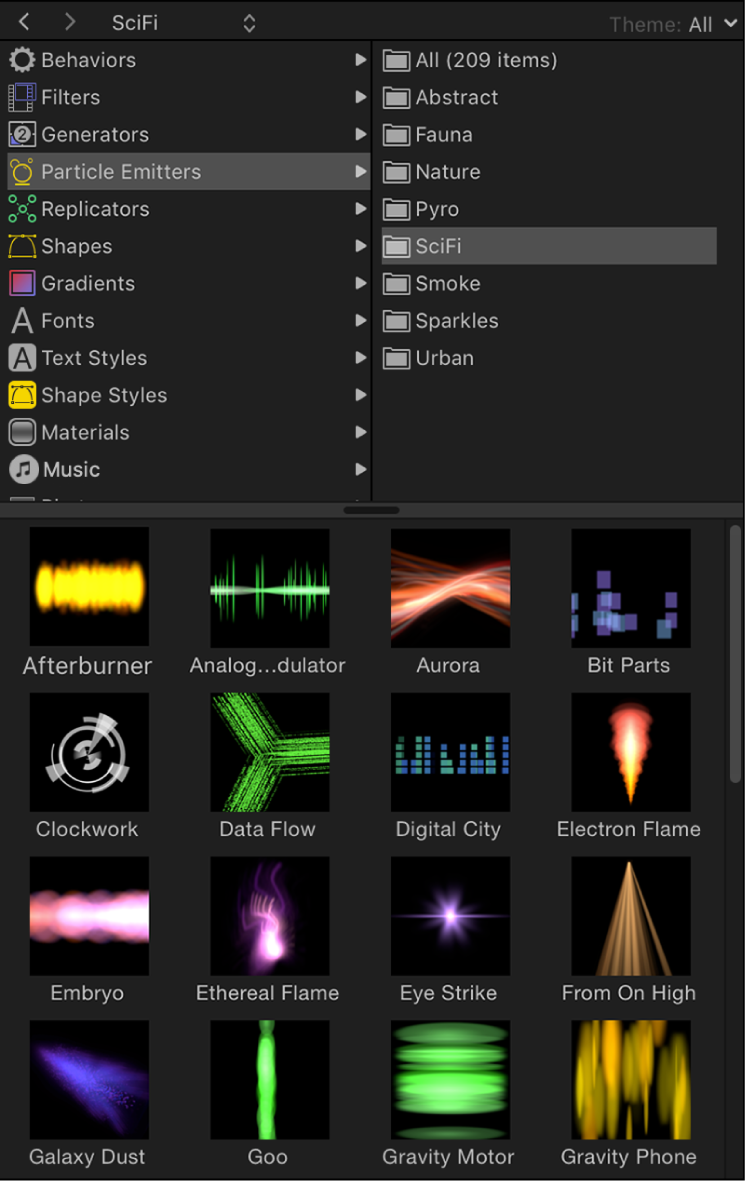Select the Analog Modulator emitter thumbnail
Viewport: 747px width, 1181px height.
pos(270,587)
